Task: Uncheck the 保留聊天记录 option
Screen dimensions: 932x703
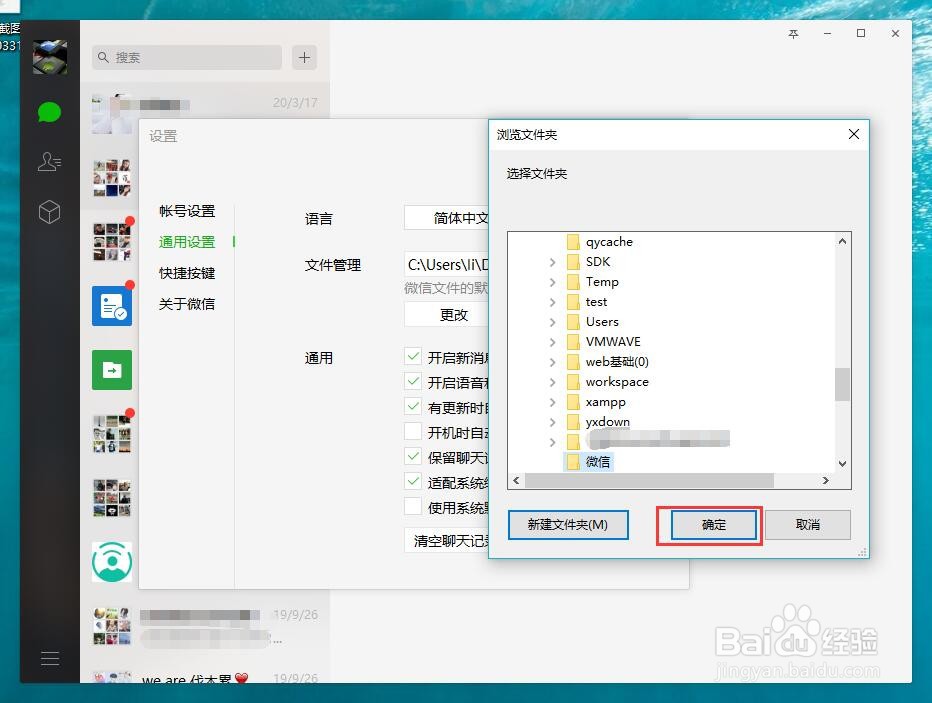Action: [x=413, y=456]
